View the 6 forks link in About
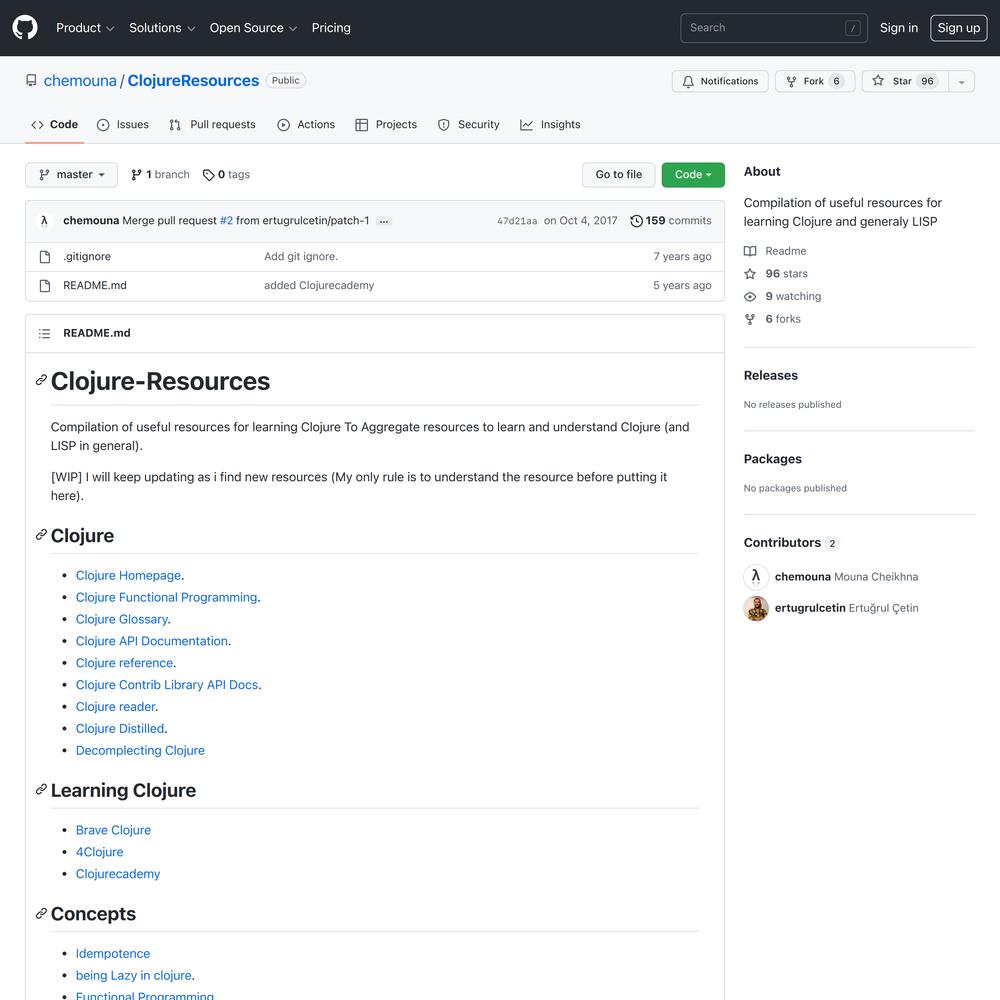The width and height of the screenshot is (1000, 1000). tap(772, 319)
